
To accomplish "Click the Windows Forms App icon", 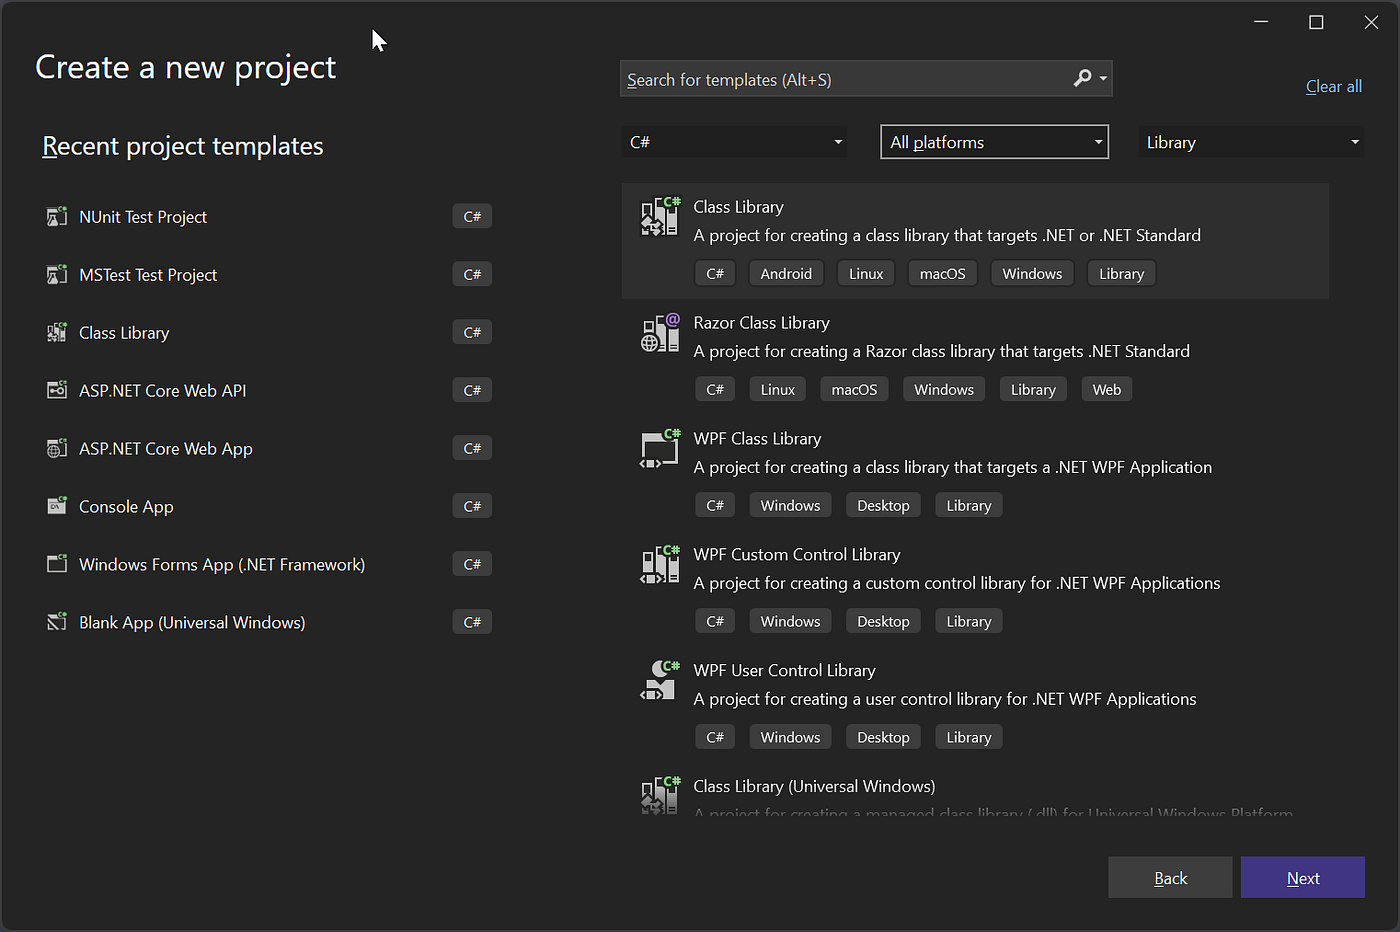I will (x=57, y=564).
